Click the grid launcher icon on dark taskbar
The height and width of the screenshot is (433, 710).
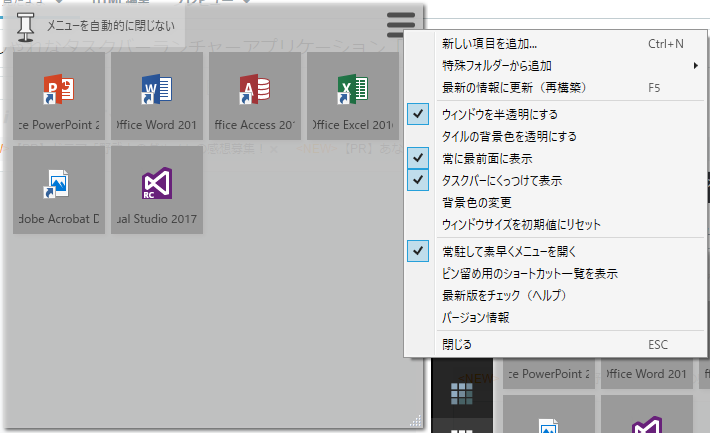462,394
